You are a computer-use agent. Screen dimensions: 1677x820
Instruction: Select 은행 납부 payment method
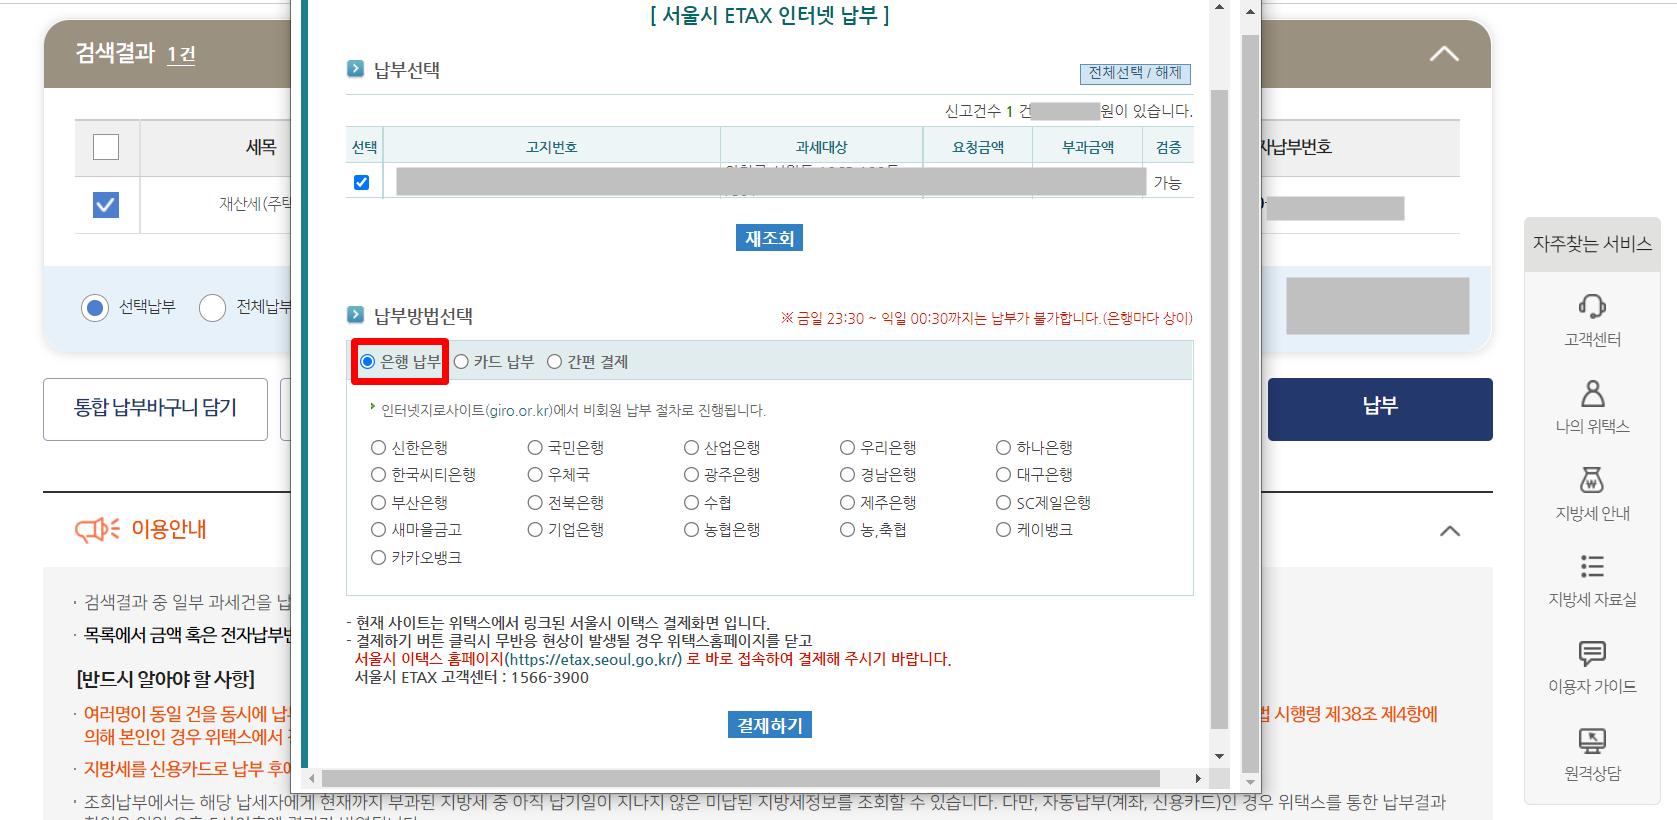click(x=368, y=362)
